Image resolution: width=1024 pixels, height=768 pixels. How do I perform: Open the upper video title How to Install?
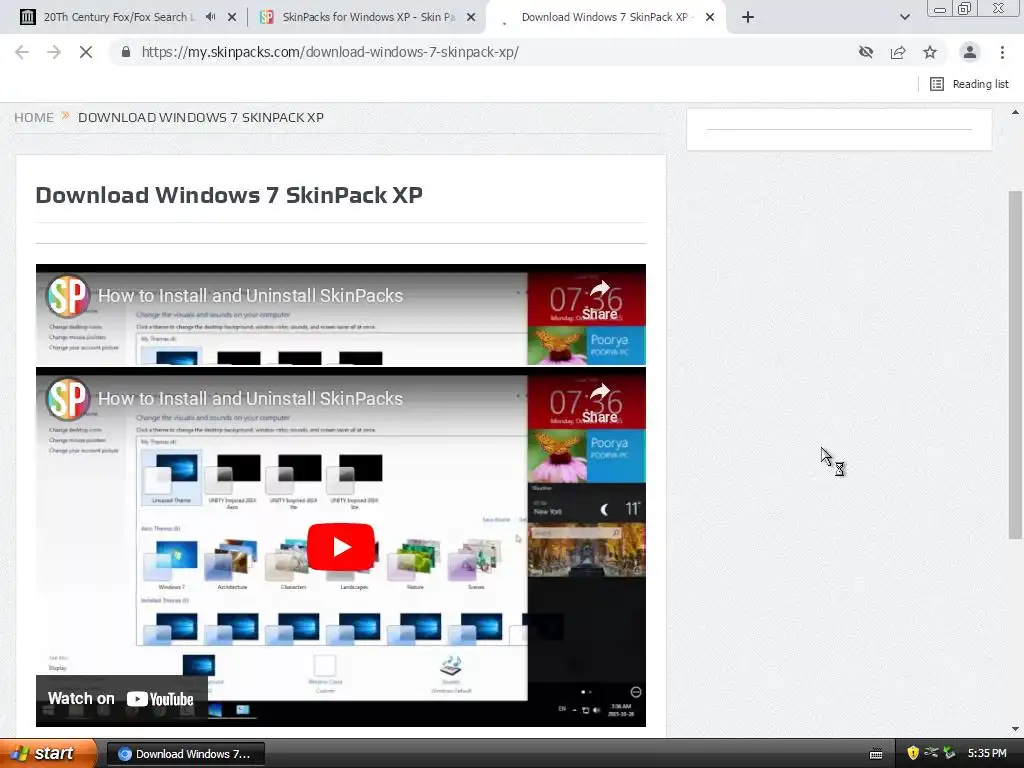pos(250,296)
